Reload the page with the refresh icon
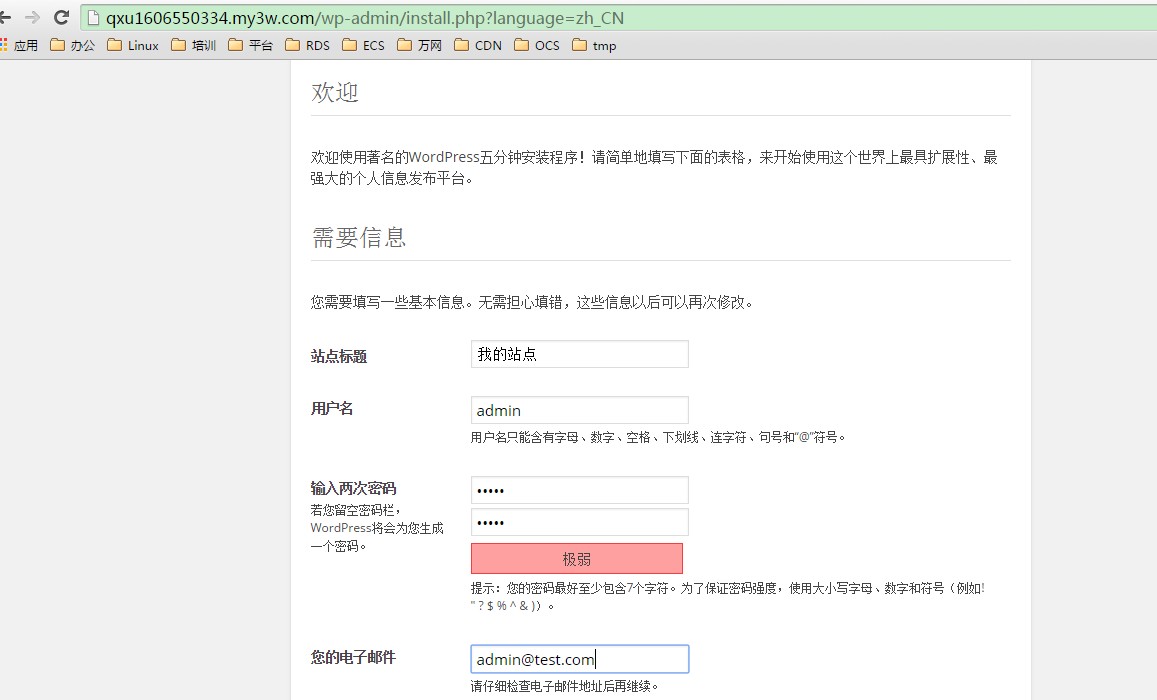 [x=61, y=17]
